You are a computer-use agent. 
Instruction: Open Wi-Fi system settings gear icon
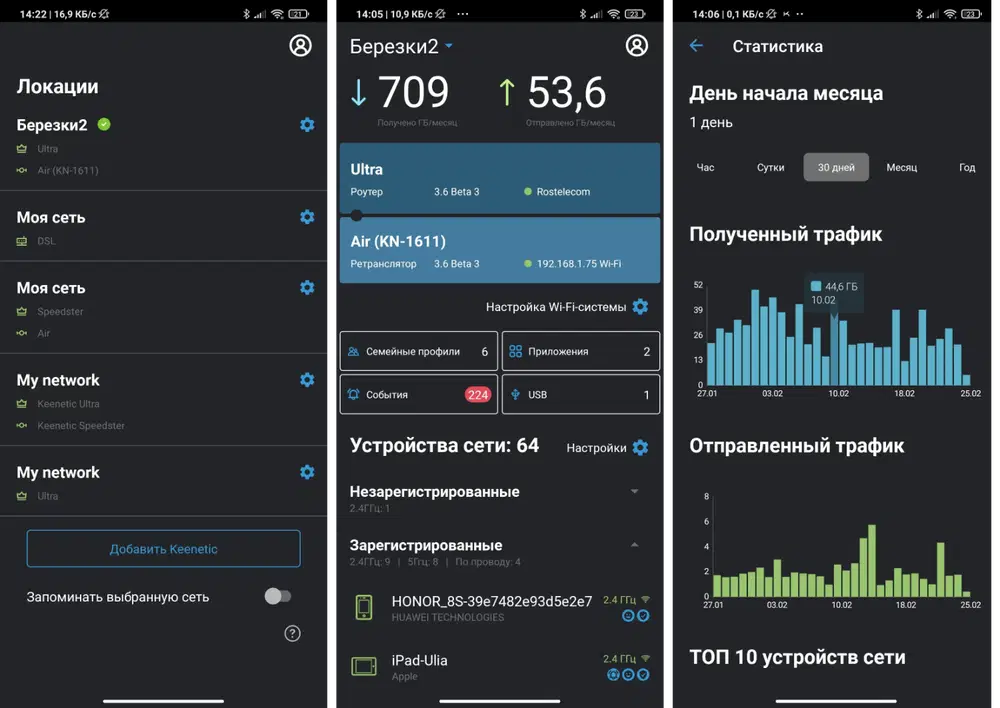pyautogui.click(x=640, y=307)
